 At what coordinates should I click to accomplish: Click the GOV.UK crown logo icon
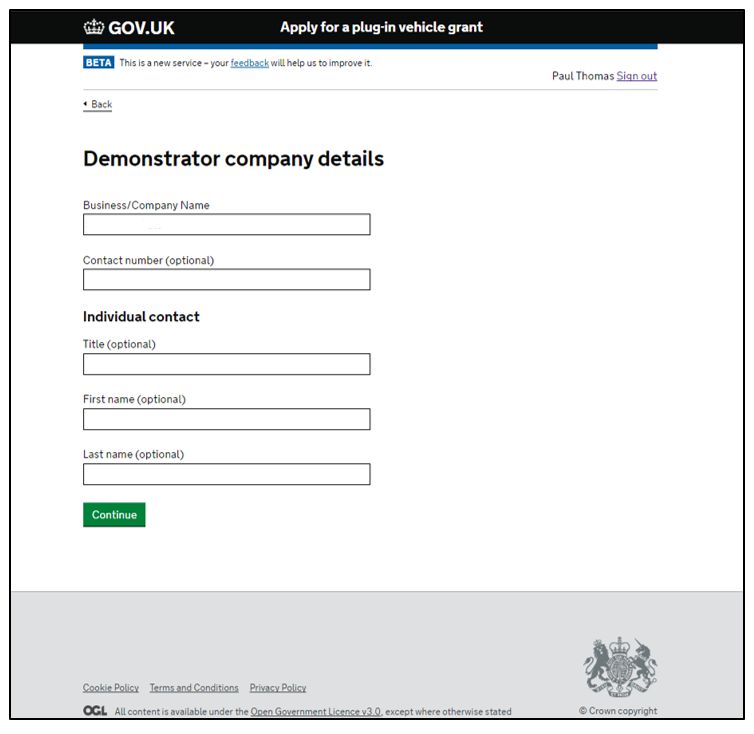pos(93,27)
